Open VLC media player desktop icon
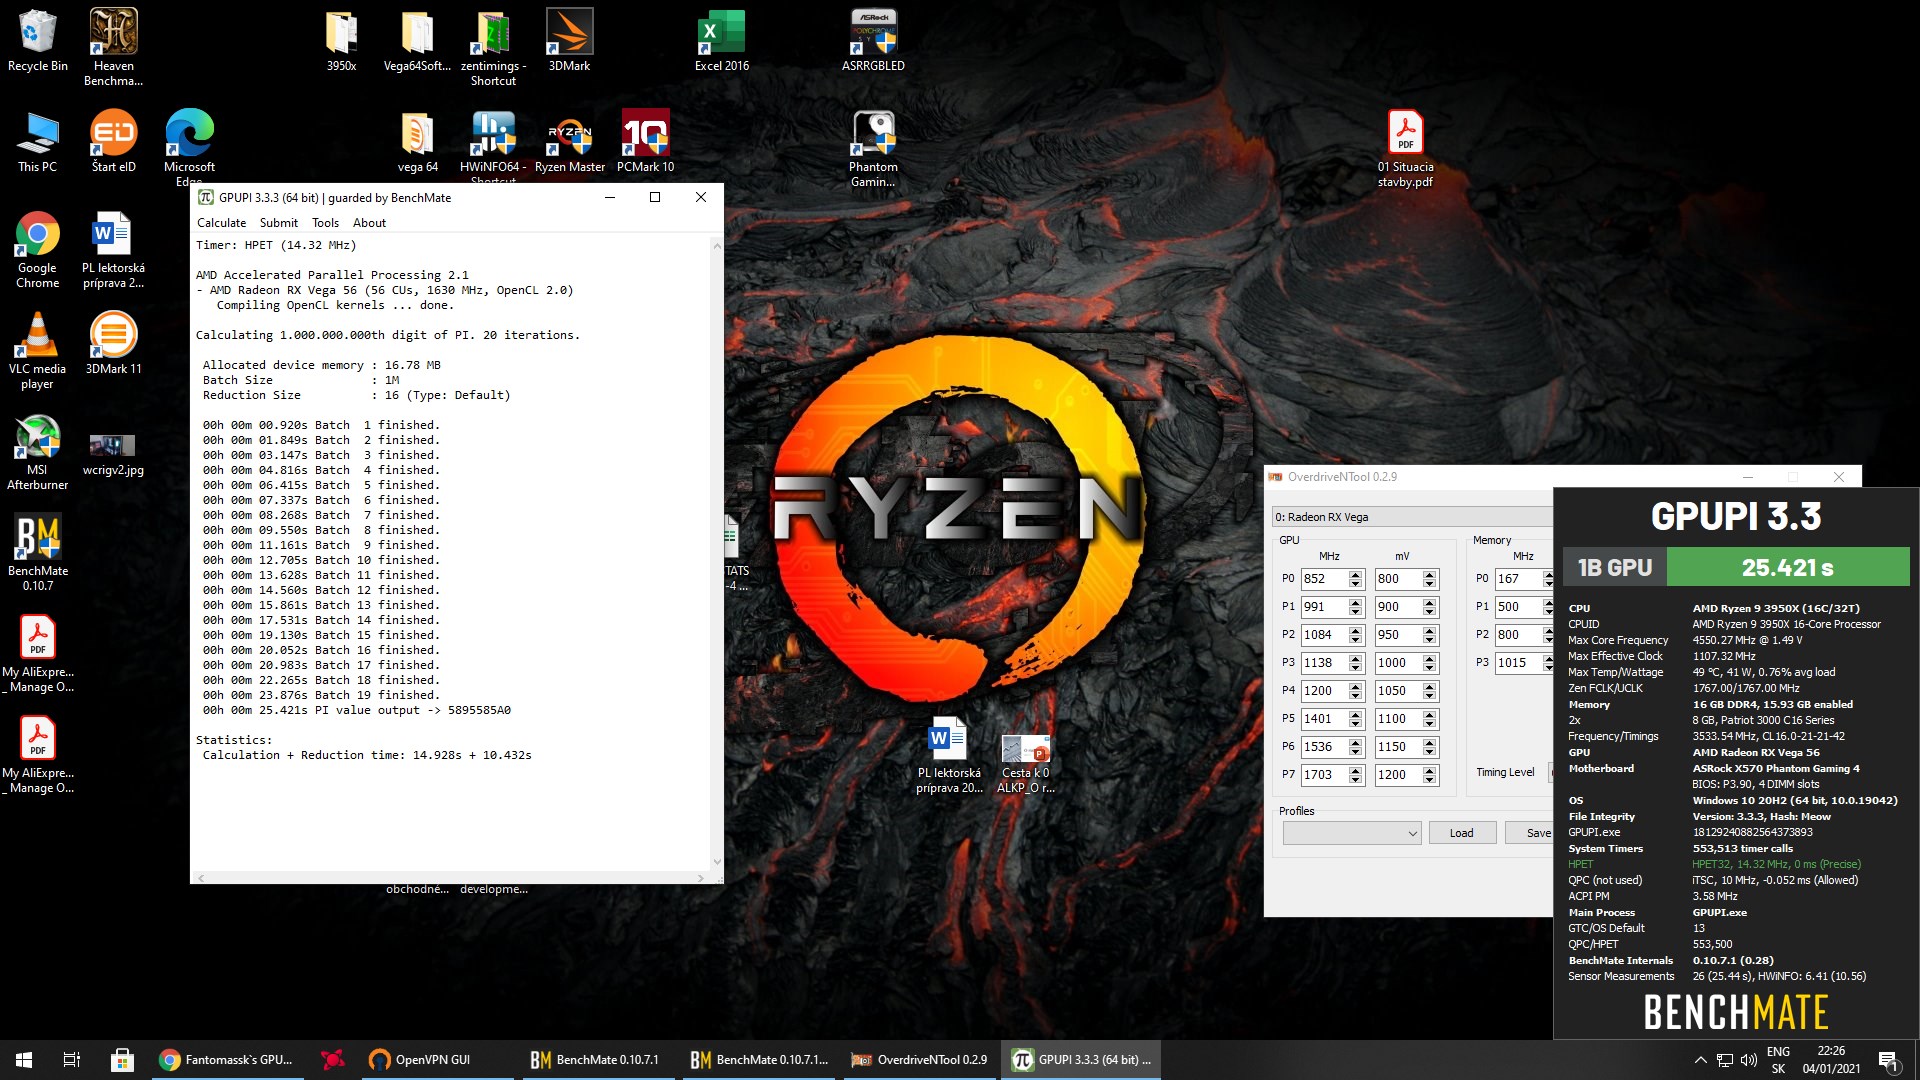This screenshot has height=1080, width=1920. (38, 350)
